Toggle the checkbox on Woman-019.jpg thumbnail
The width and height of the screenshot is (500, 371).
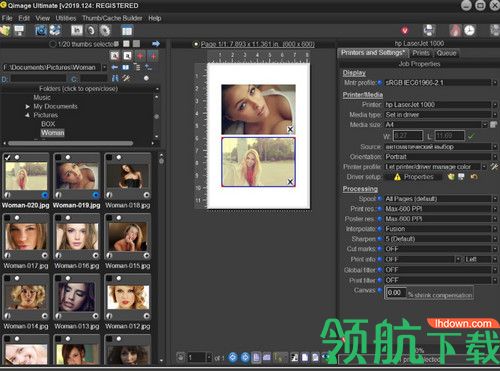pos(58,157)
